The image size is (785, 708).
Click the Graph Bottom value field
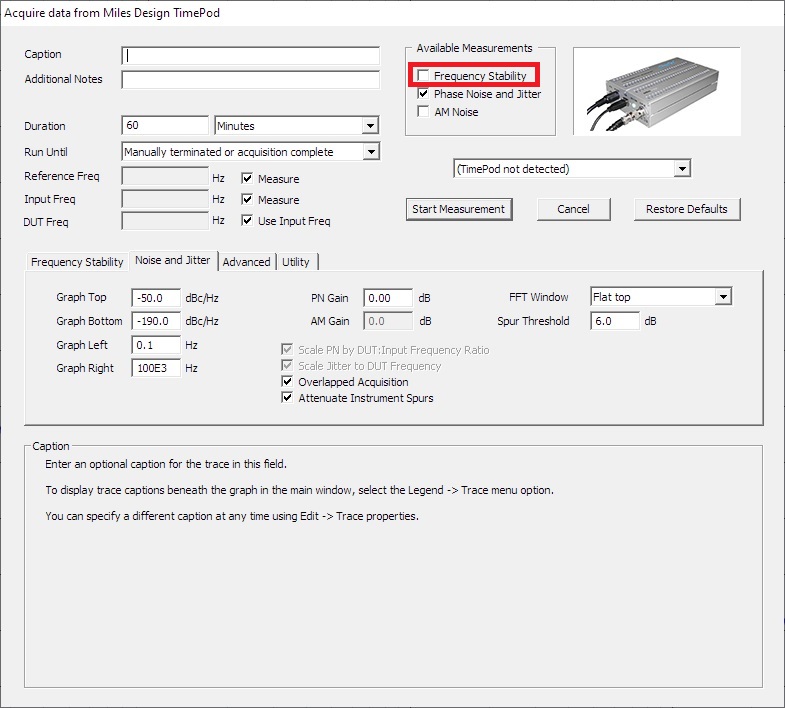click(x=156, y=321)
